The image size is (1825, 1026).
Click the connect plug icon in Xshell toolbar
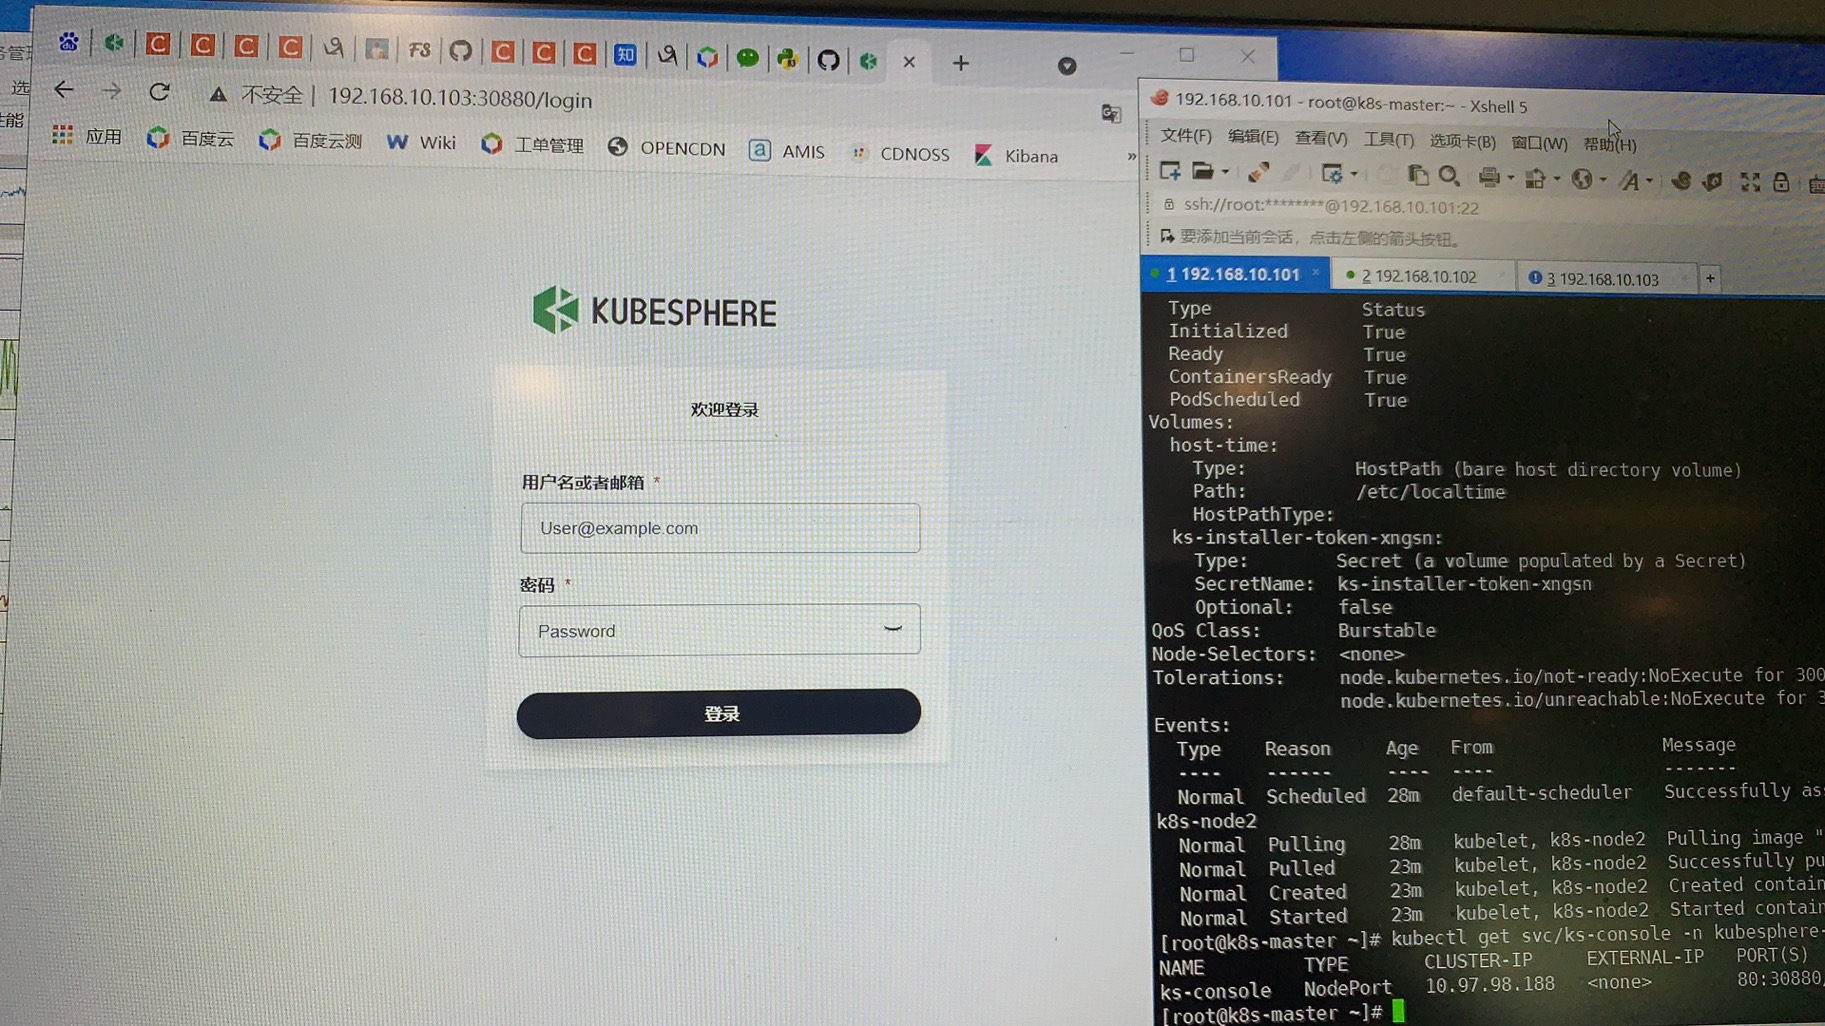[x=1258, y=173]
